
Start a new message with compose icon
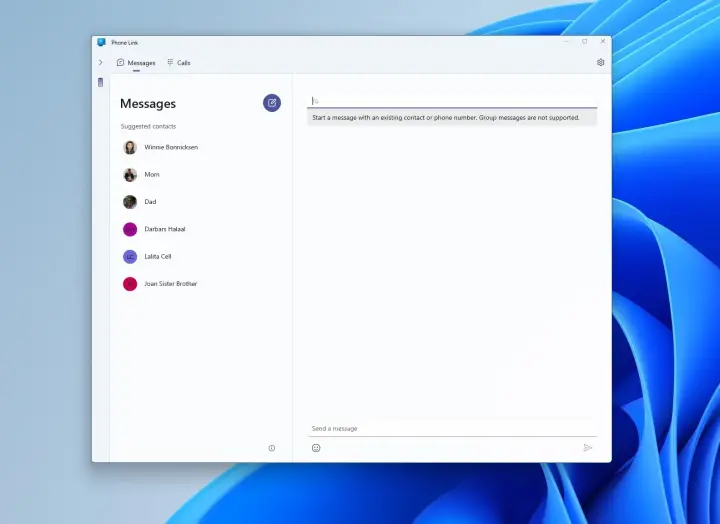click(x=272, y=103)
